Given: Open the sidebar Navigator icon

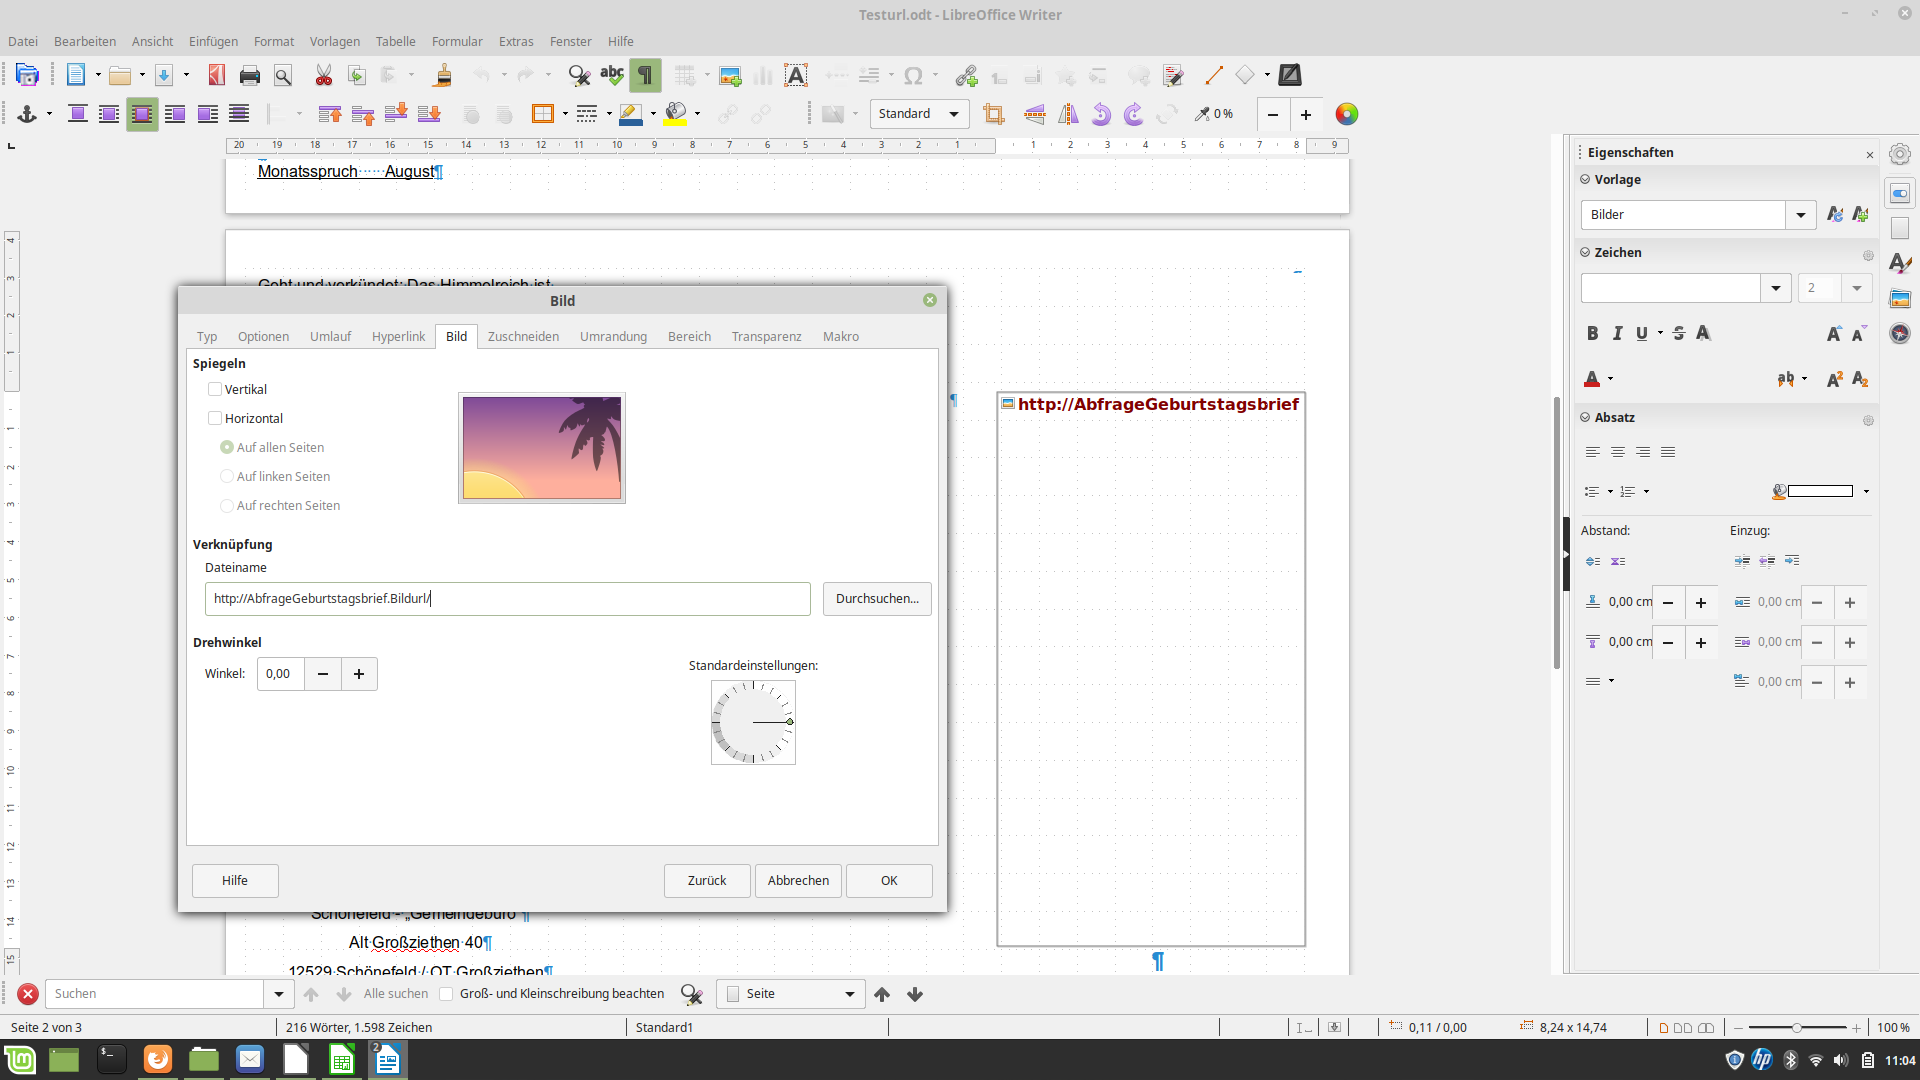Looking at the screenshot, I should pyautogui.click(x=1900, y=334).
